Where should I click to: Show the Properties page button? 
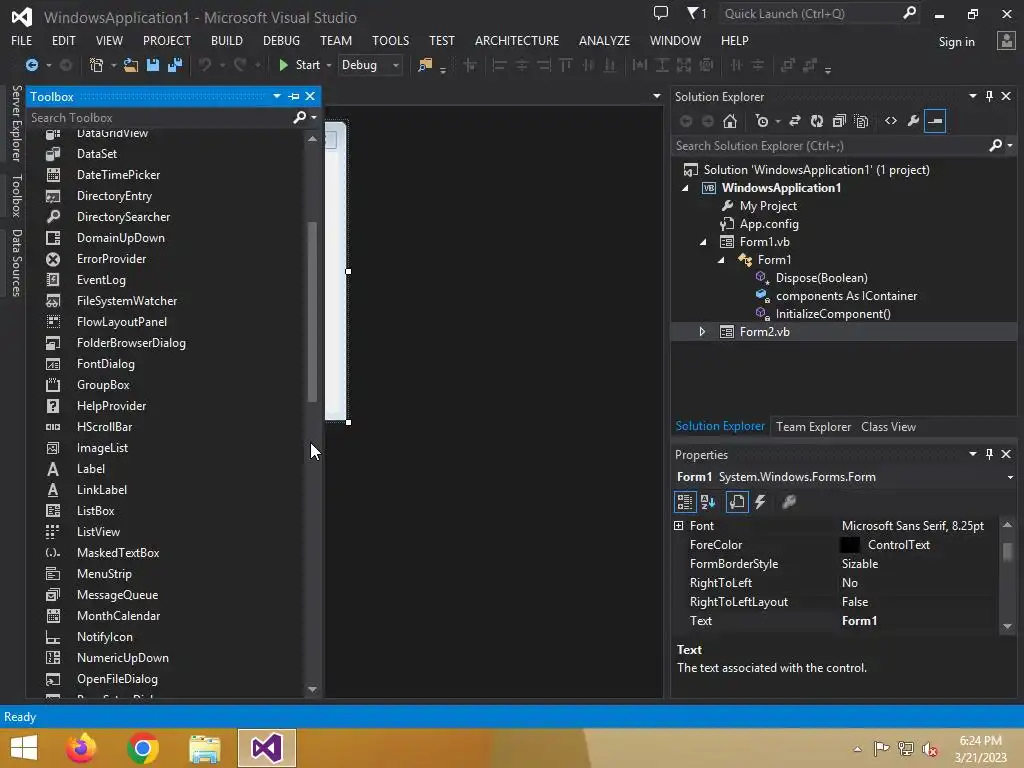pos(737,502)
